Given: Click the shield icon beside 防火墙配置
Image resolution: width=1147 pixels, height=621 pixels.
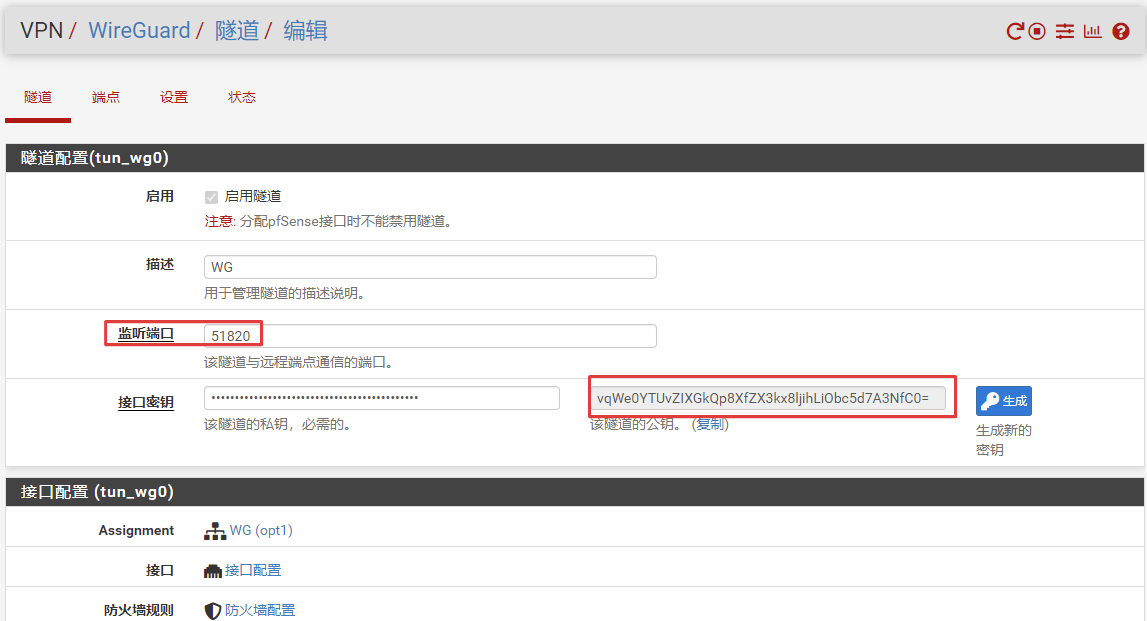Looking at the screenshot, I should (x=213, y=611).
